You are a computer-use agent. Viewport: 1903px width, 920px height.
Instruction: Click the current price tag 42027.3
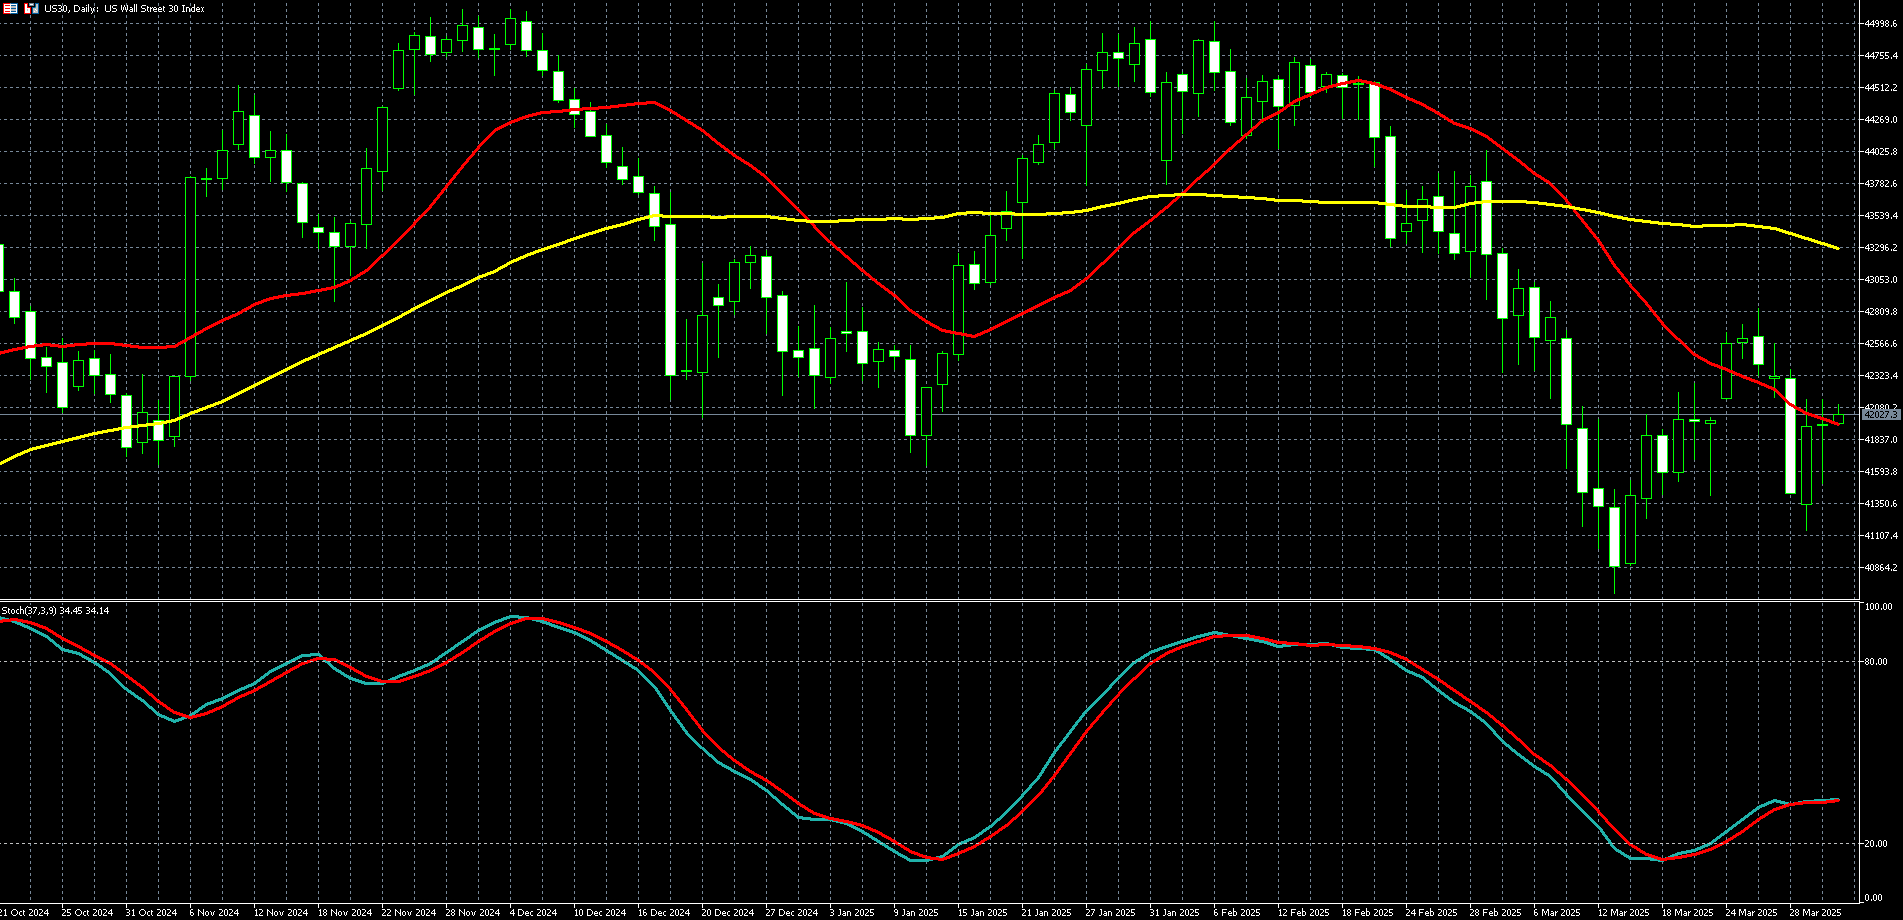coord(1881,414)
